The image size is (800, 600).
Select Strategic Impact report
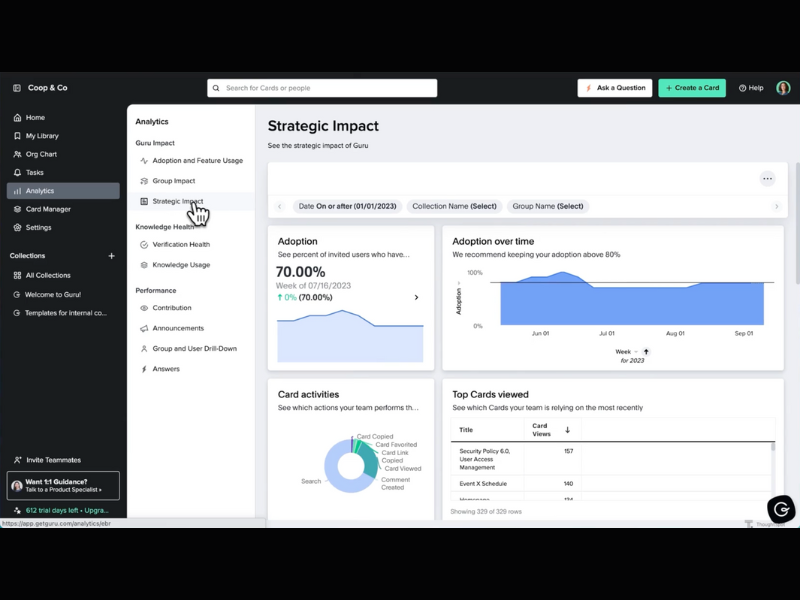point(191,202)
